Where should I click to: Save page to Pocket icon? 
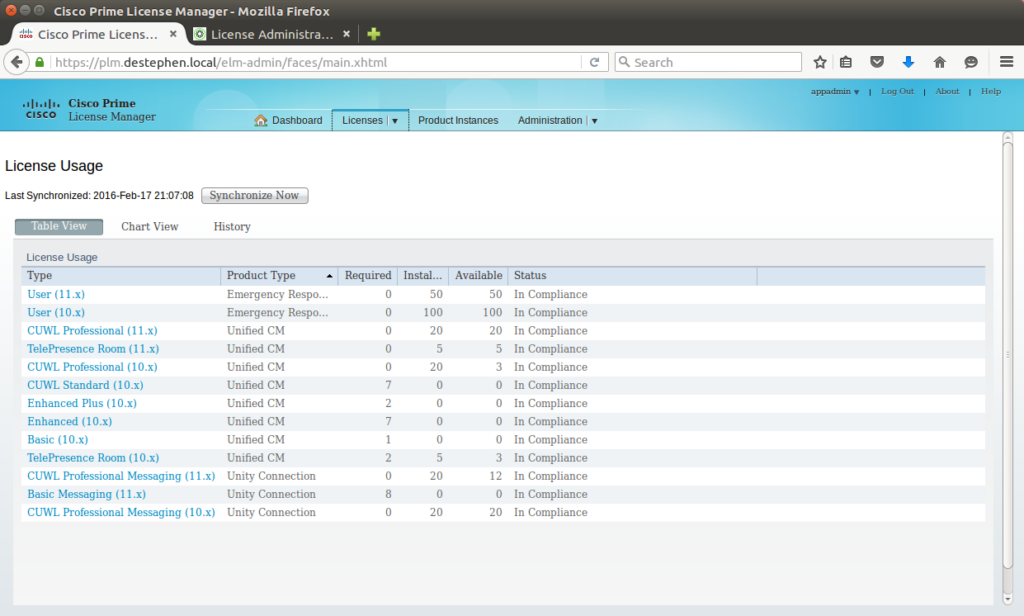point(877,62)
